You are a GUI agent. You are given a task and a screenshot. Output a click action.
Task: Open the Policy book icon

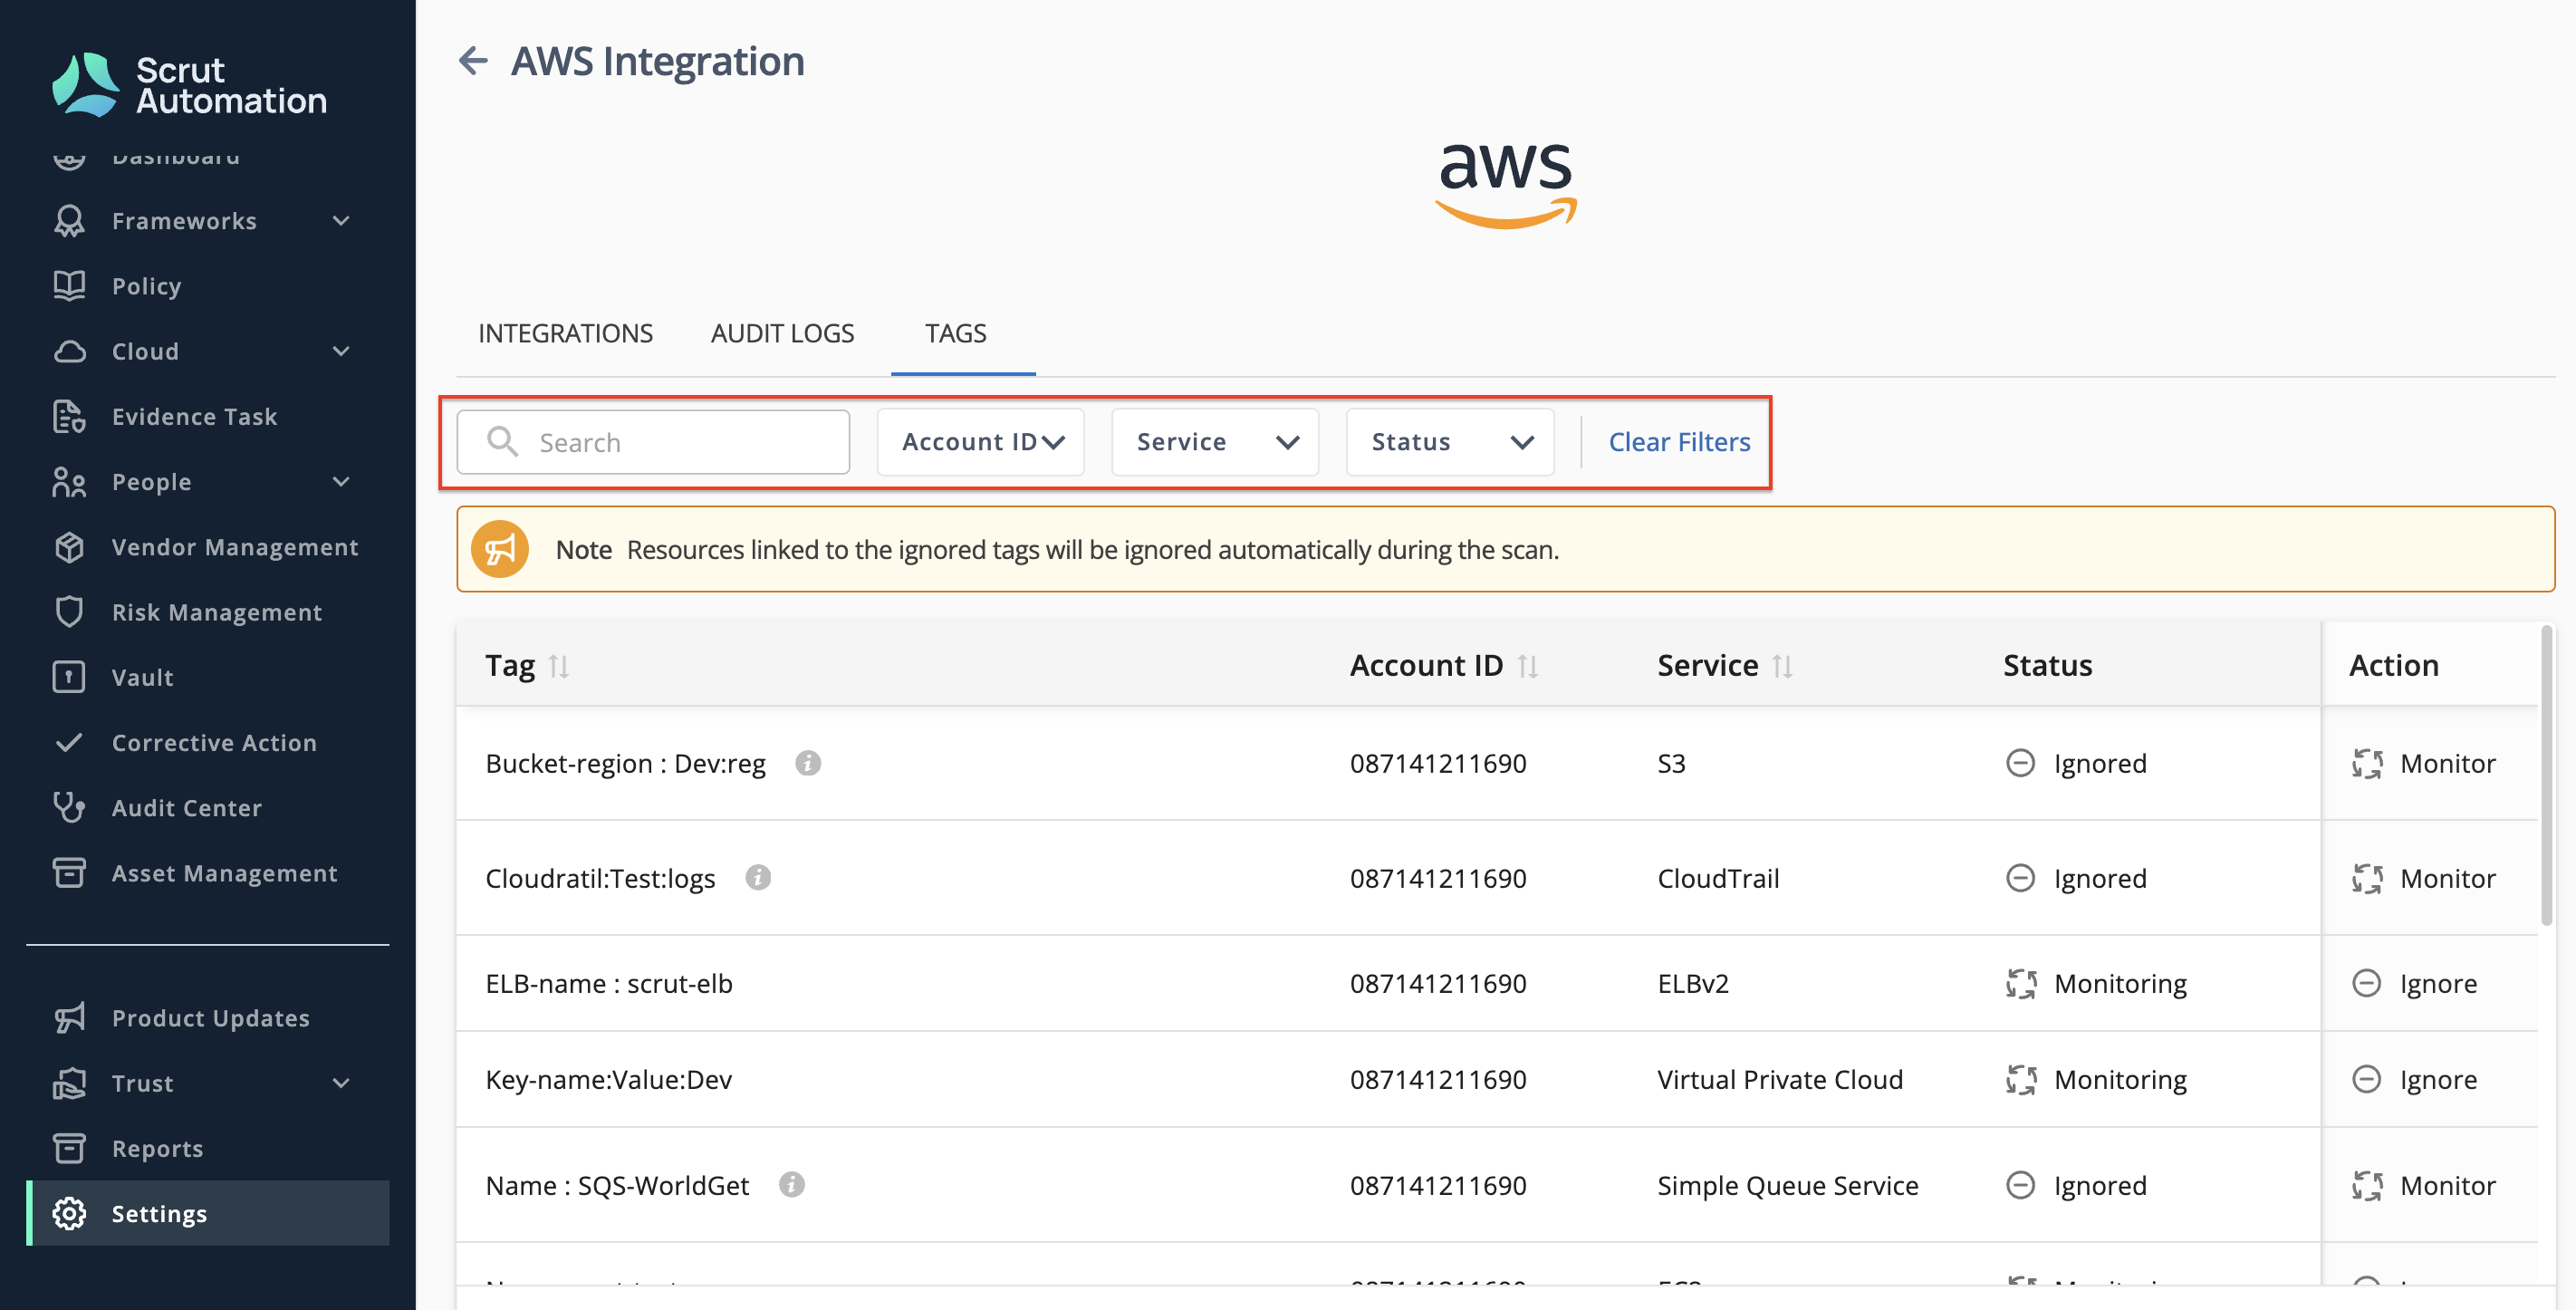pyautogui.click(x=69, y=286)
